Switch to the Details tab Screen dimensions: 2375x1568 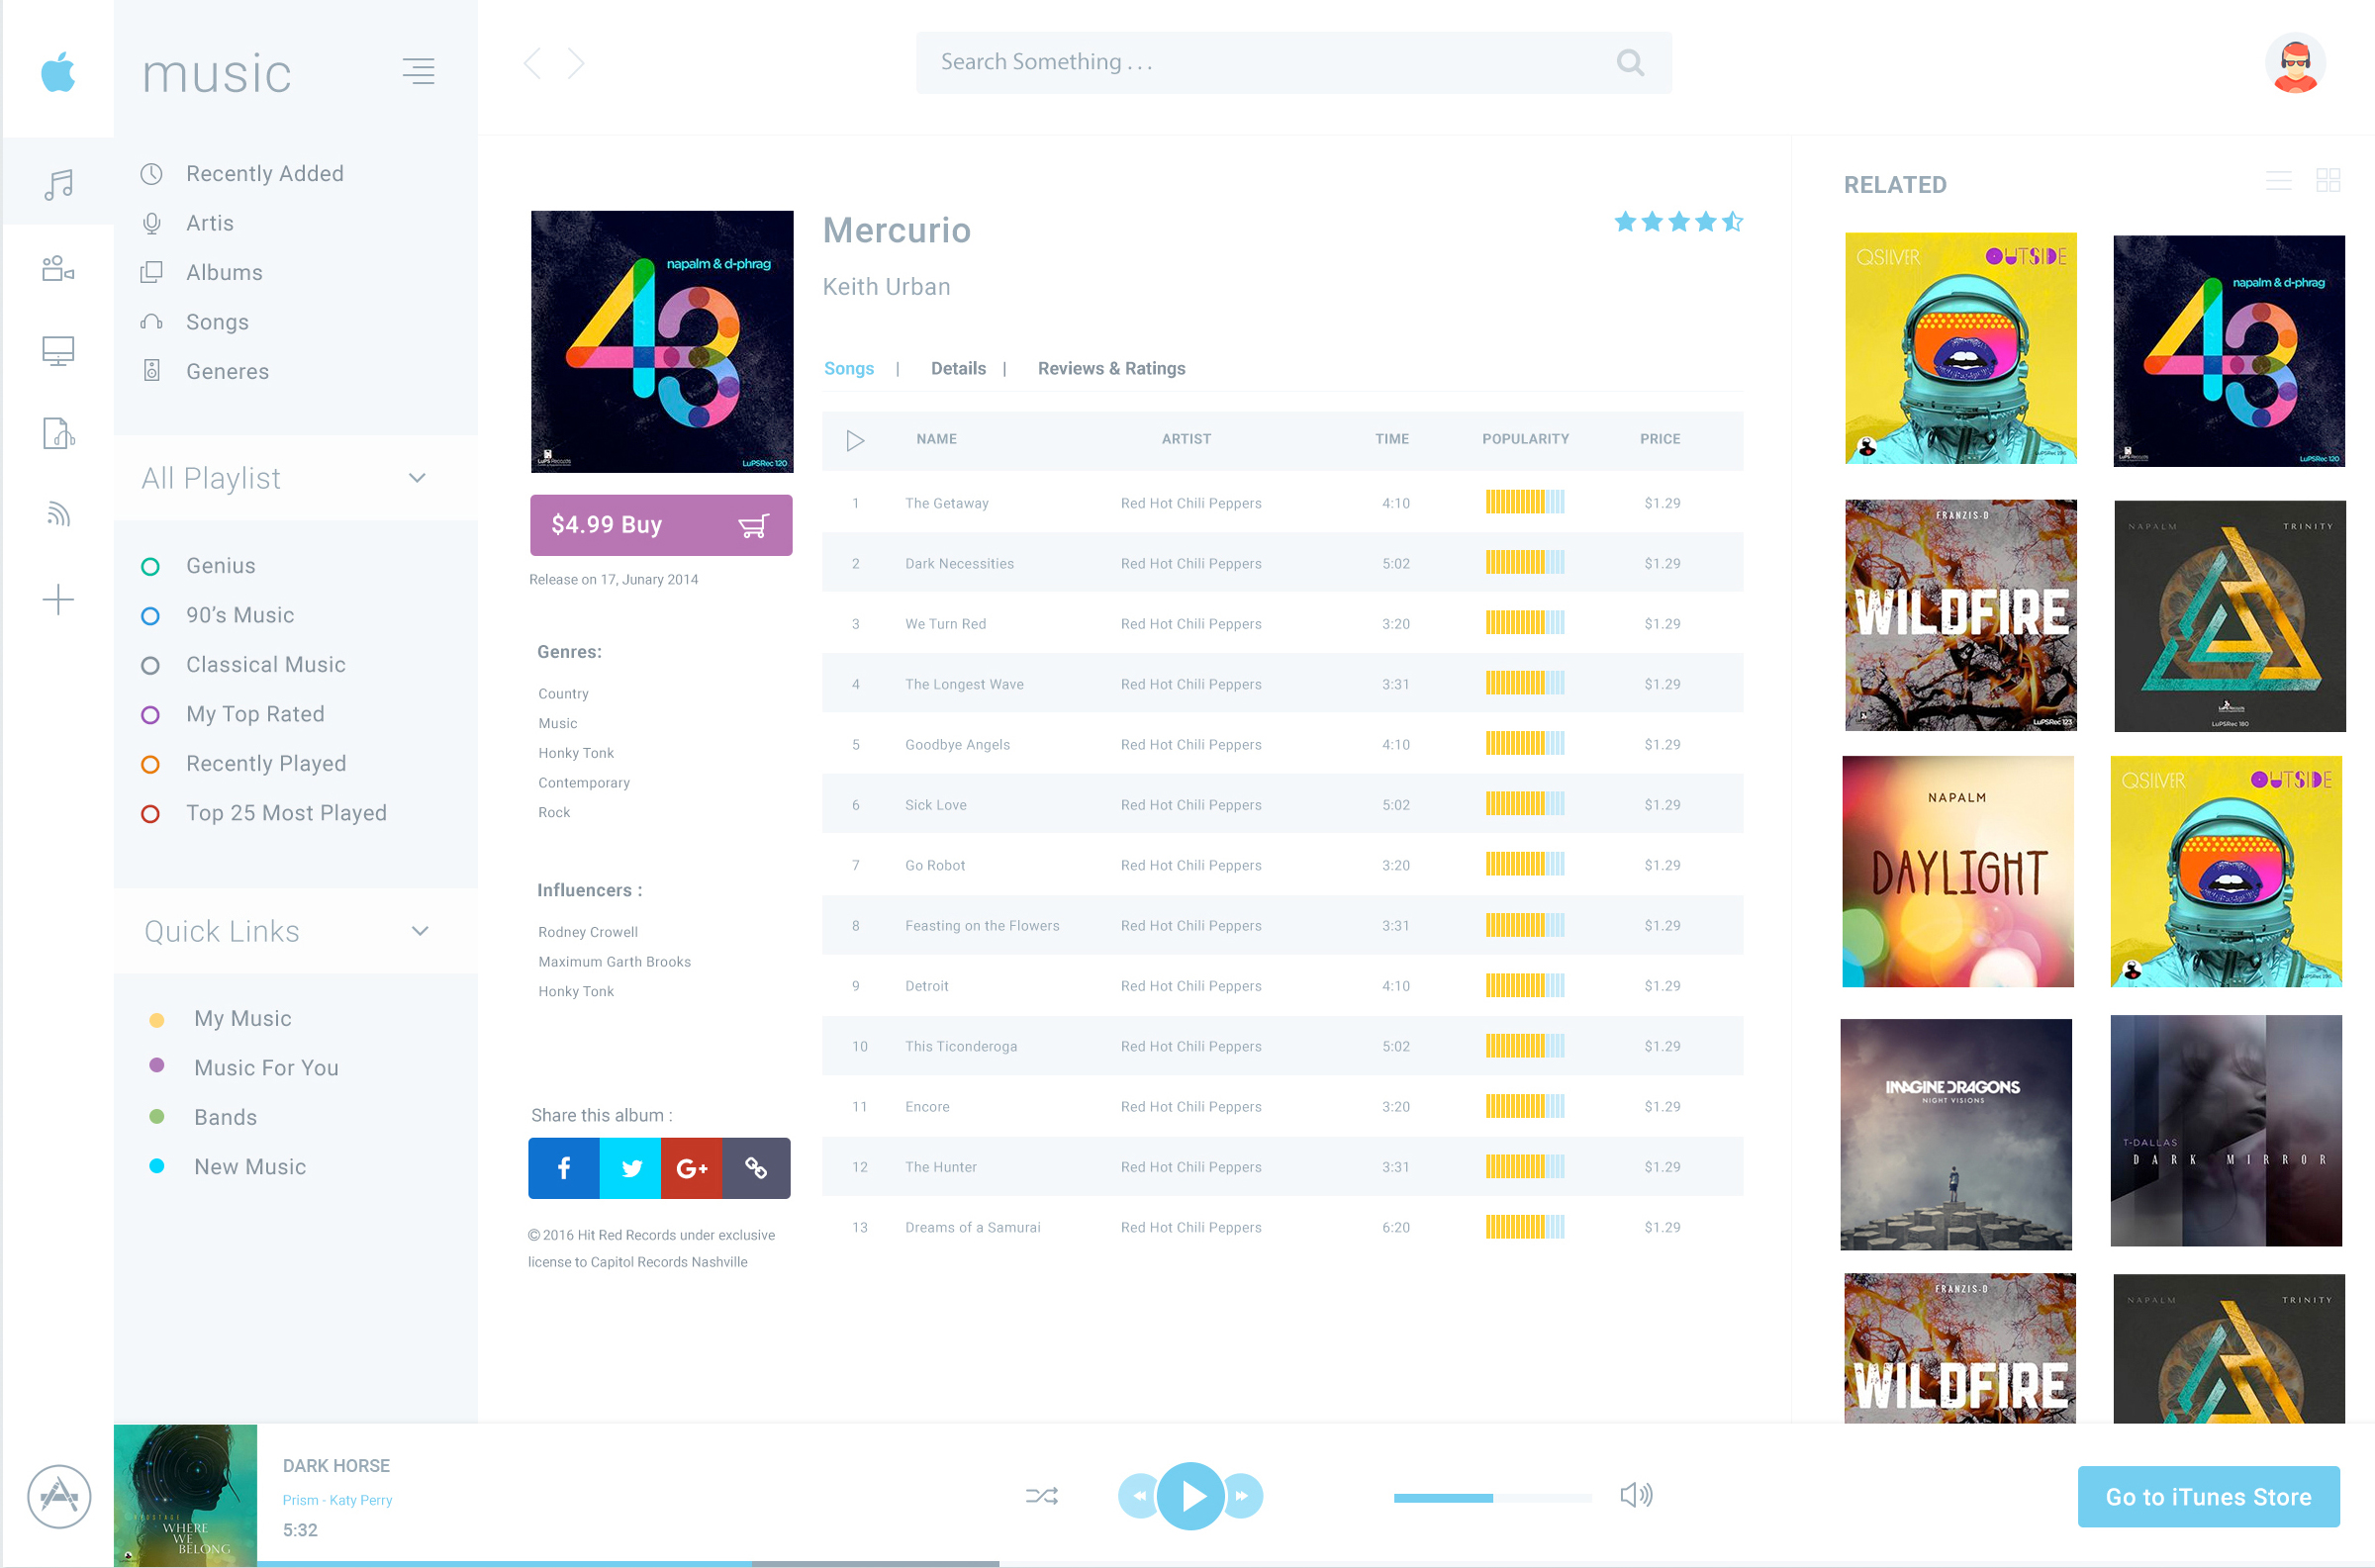[957, 368]
